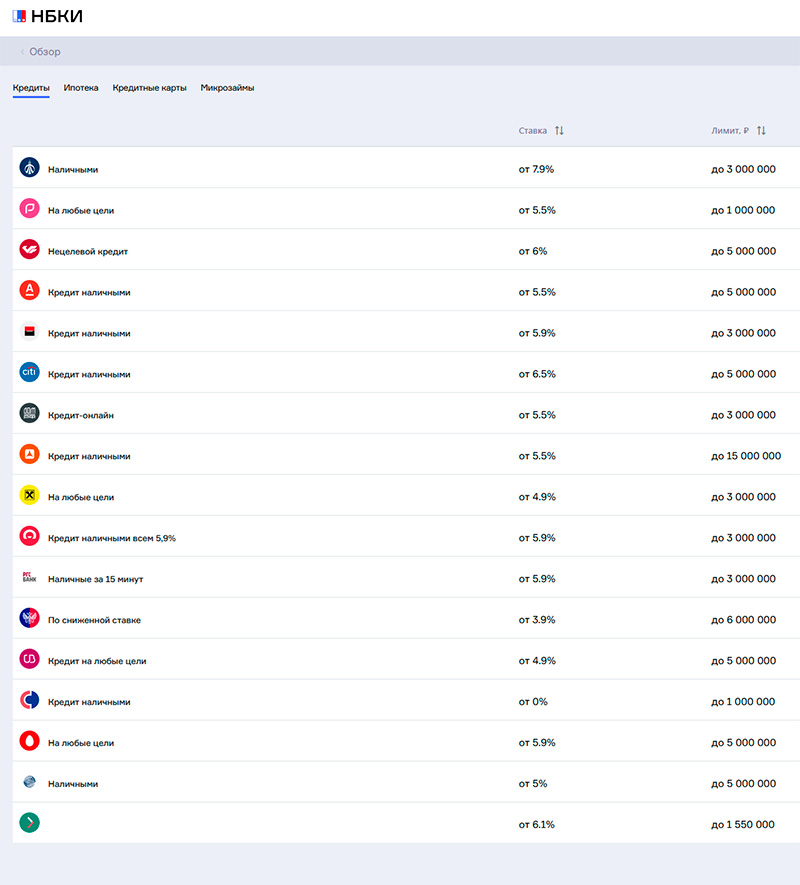Image resolution: width=800 pixels, height=885 pixels.
Task: Choose the Наличные за 15 минут offer
Action: tap(102, 579)
